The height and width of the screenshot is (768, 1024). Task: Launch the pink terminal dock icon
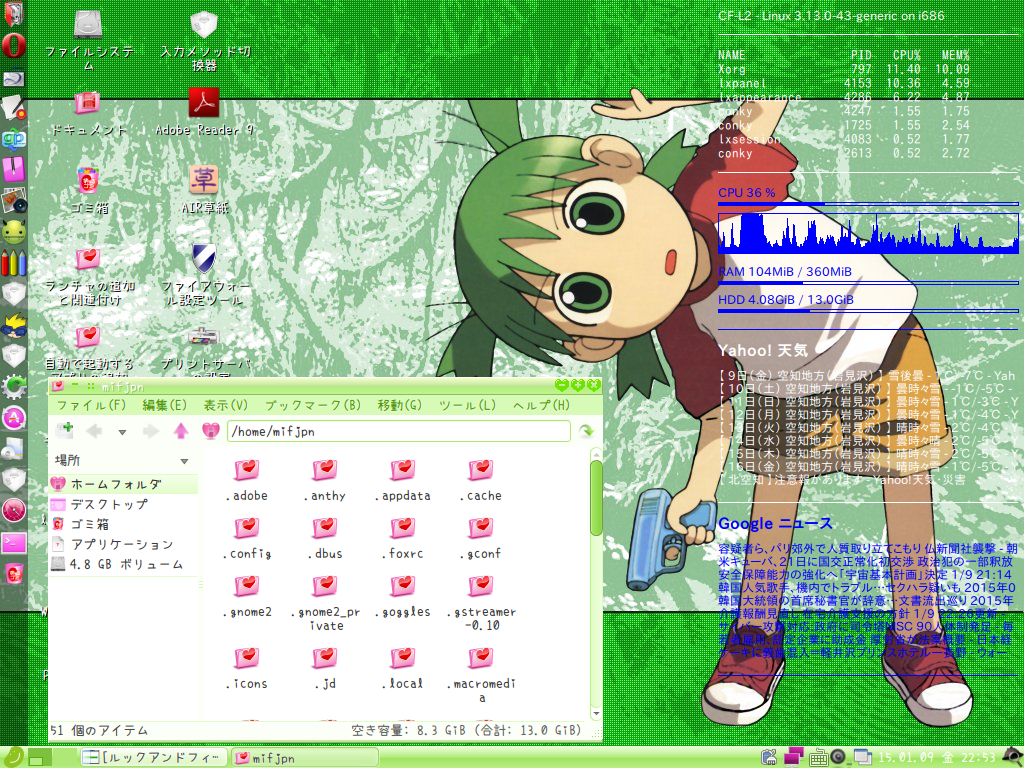click(13, 542)
